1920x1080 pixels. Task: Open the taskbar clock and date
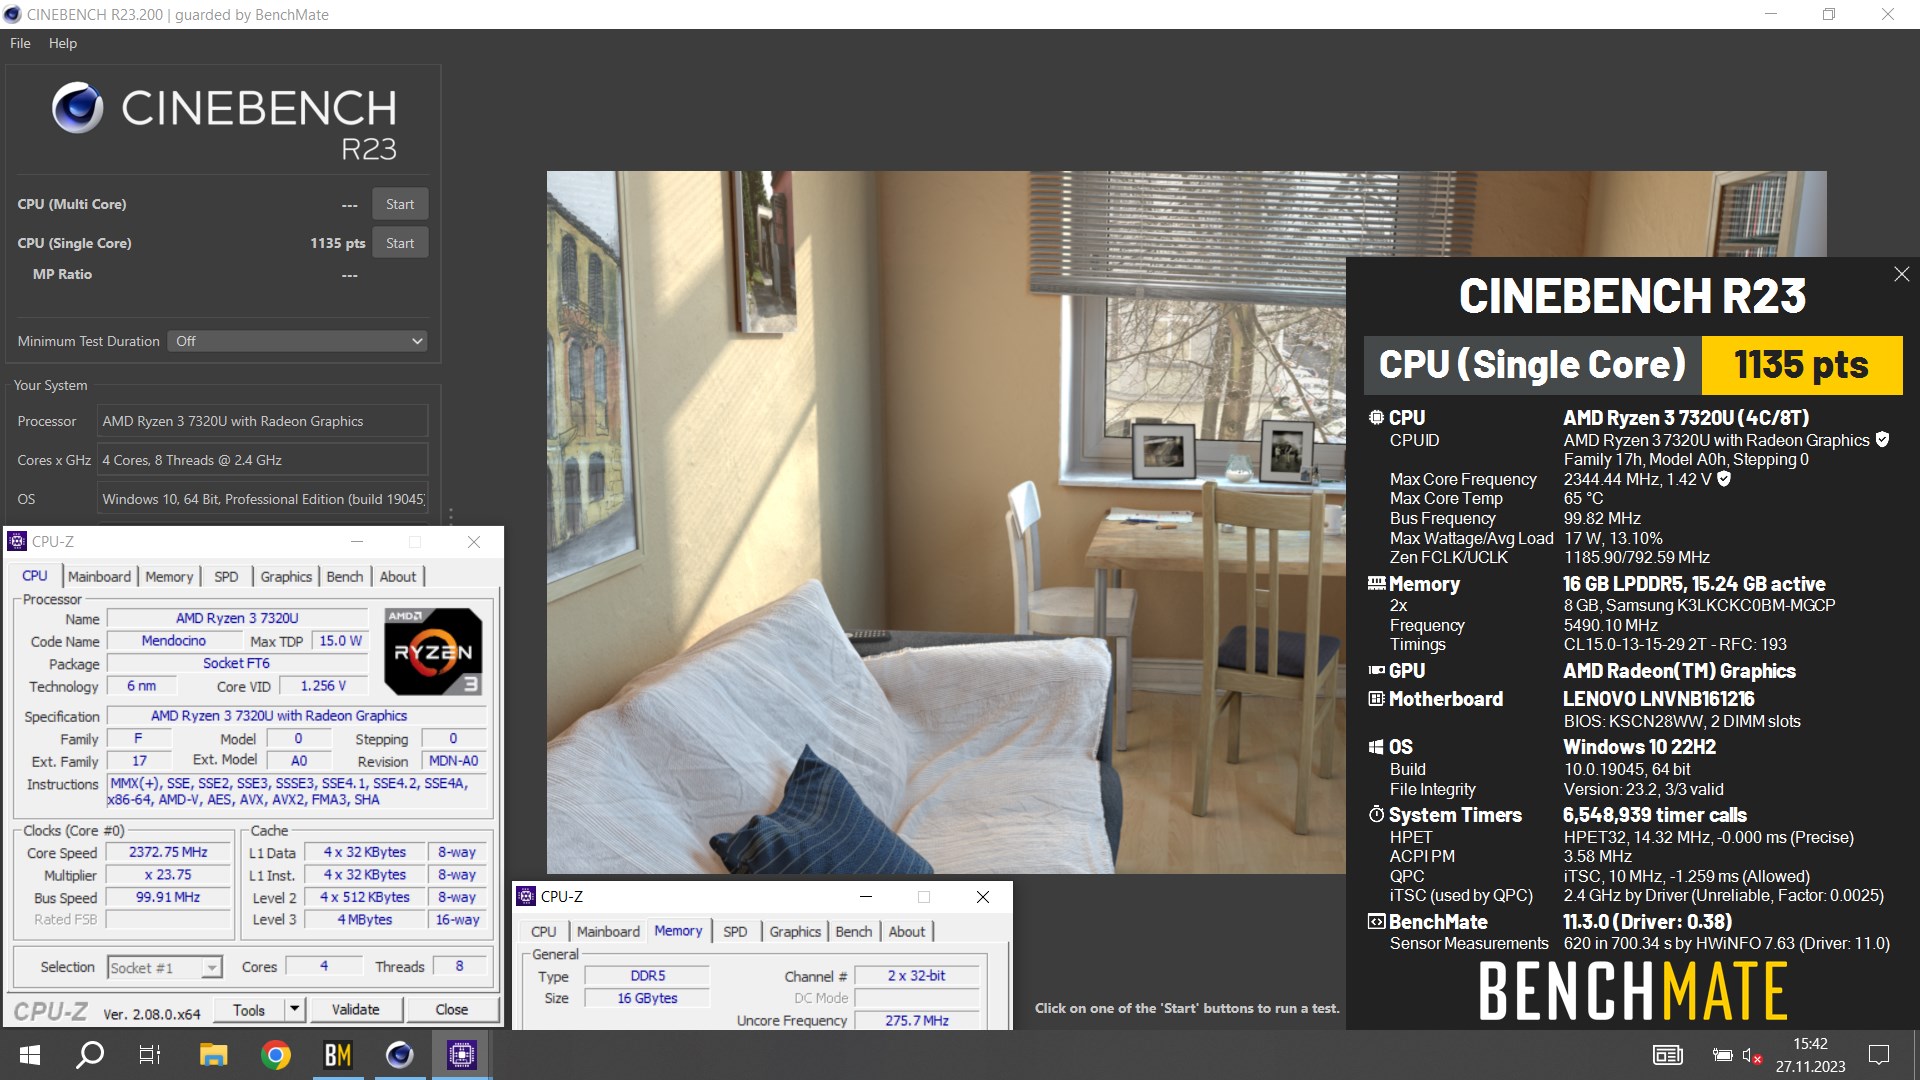click(1810, 1055)
